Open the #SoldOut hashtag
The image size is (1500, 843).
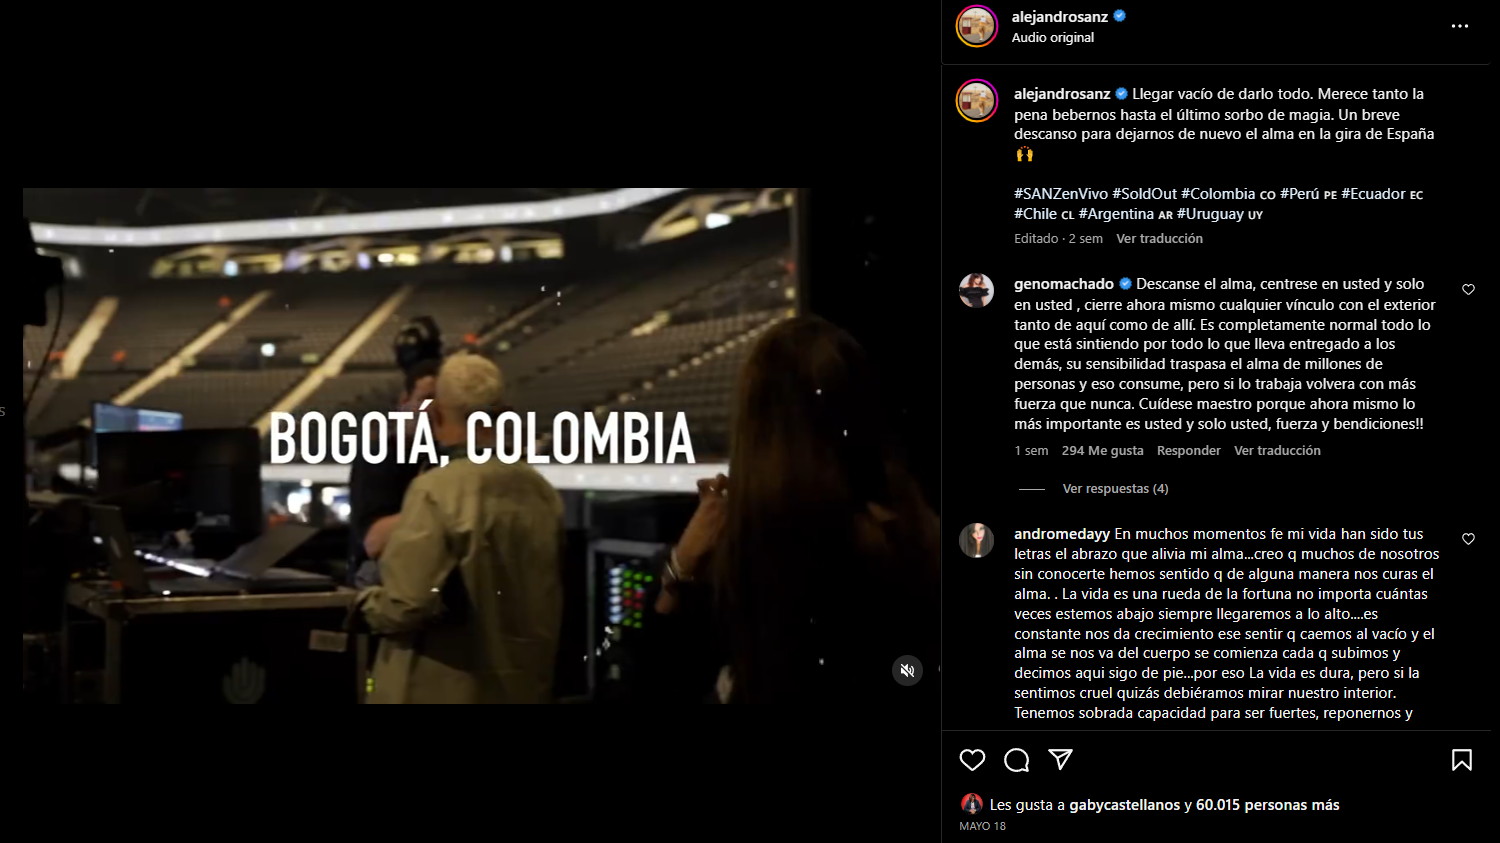[x=1145, y=194]
